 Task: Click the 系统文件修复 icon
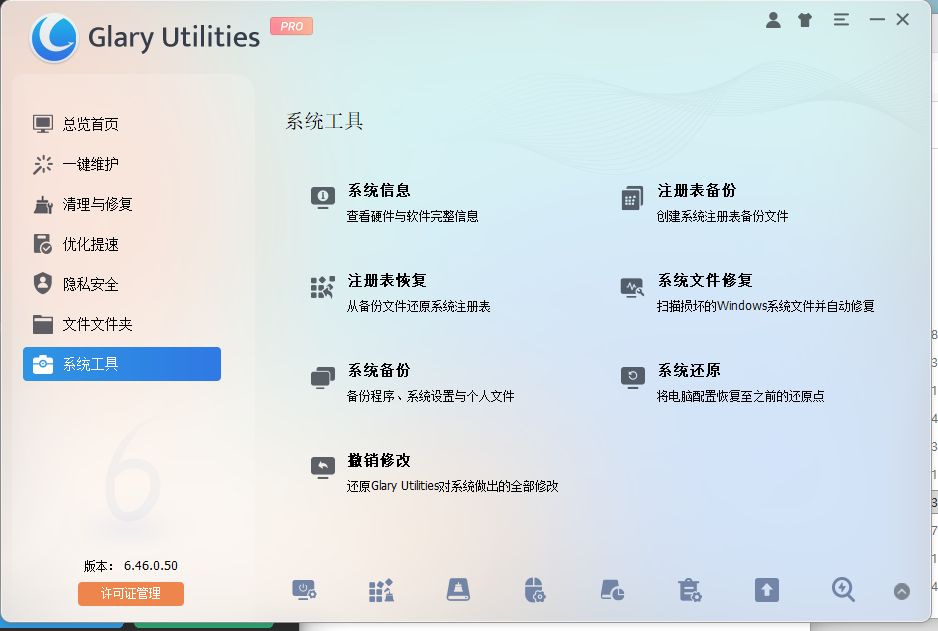(x=632, y=288)
